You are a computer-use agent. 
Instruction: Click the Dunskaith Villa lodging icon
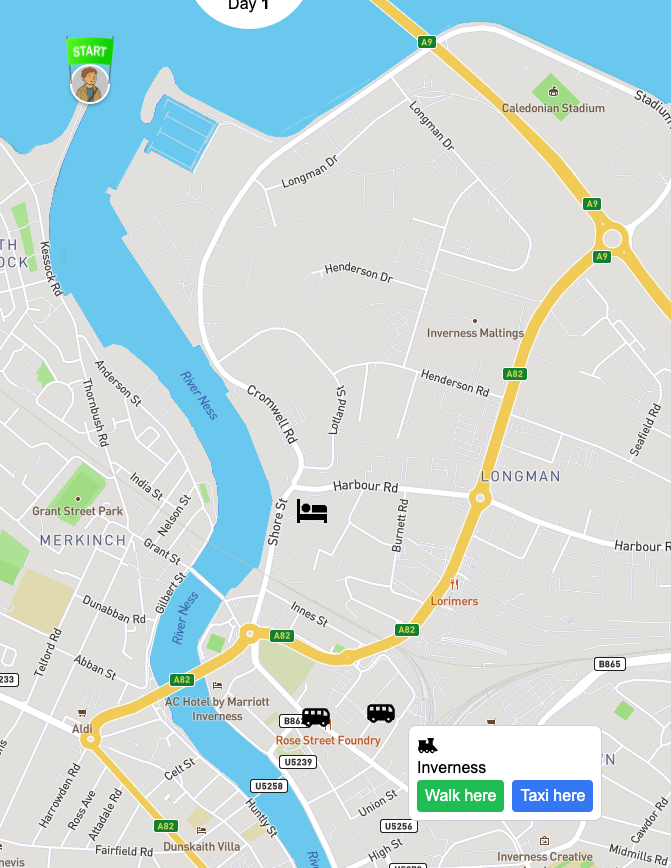point(202,830)
